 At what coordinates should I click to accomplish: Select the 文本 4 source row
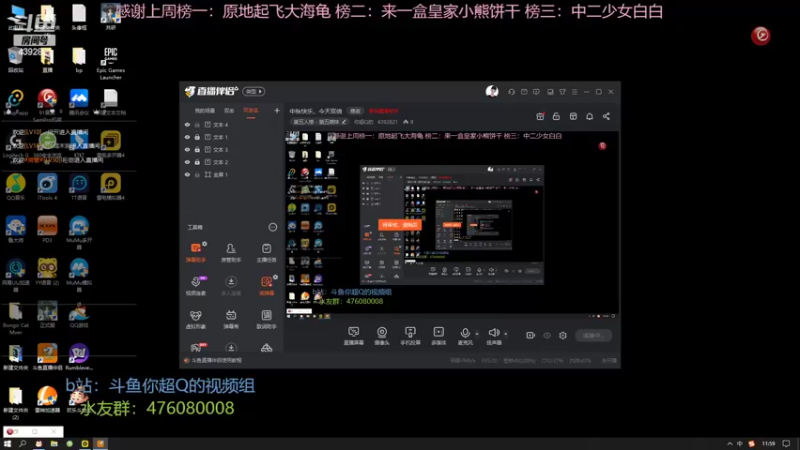(x=233, y=124)
